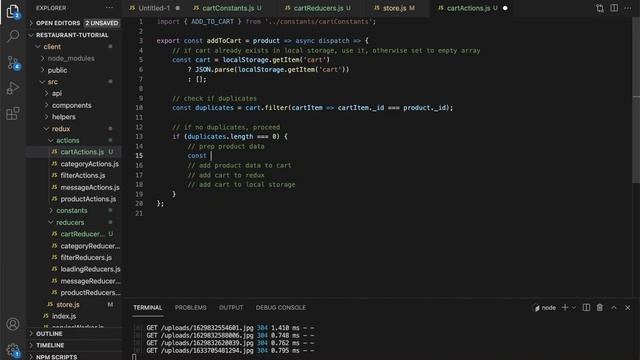
Task: Open the Explorer view in activity bar
Action: pyautogui.click(x=13, y=11)
